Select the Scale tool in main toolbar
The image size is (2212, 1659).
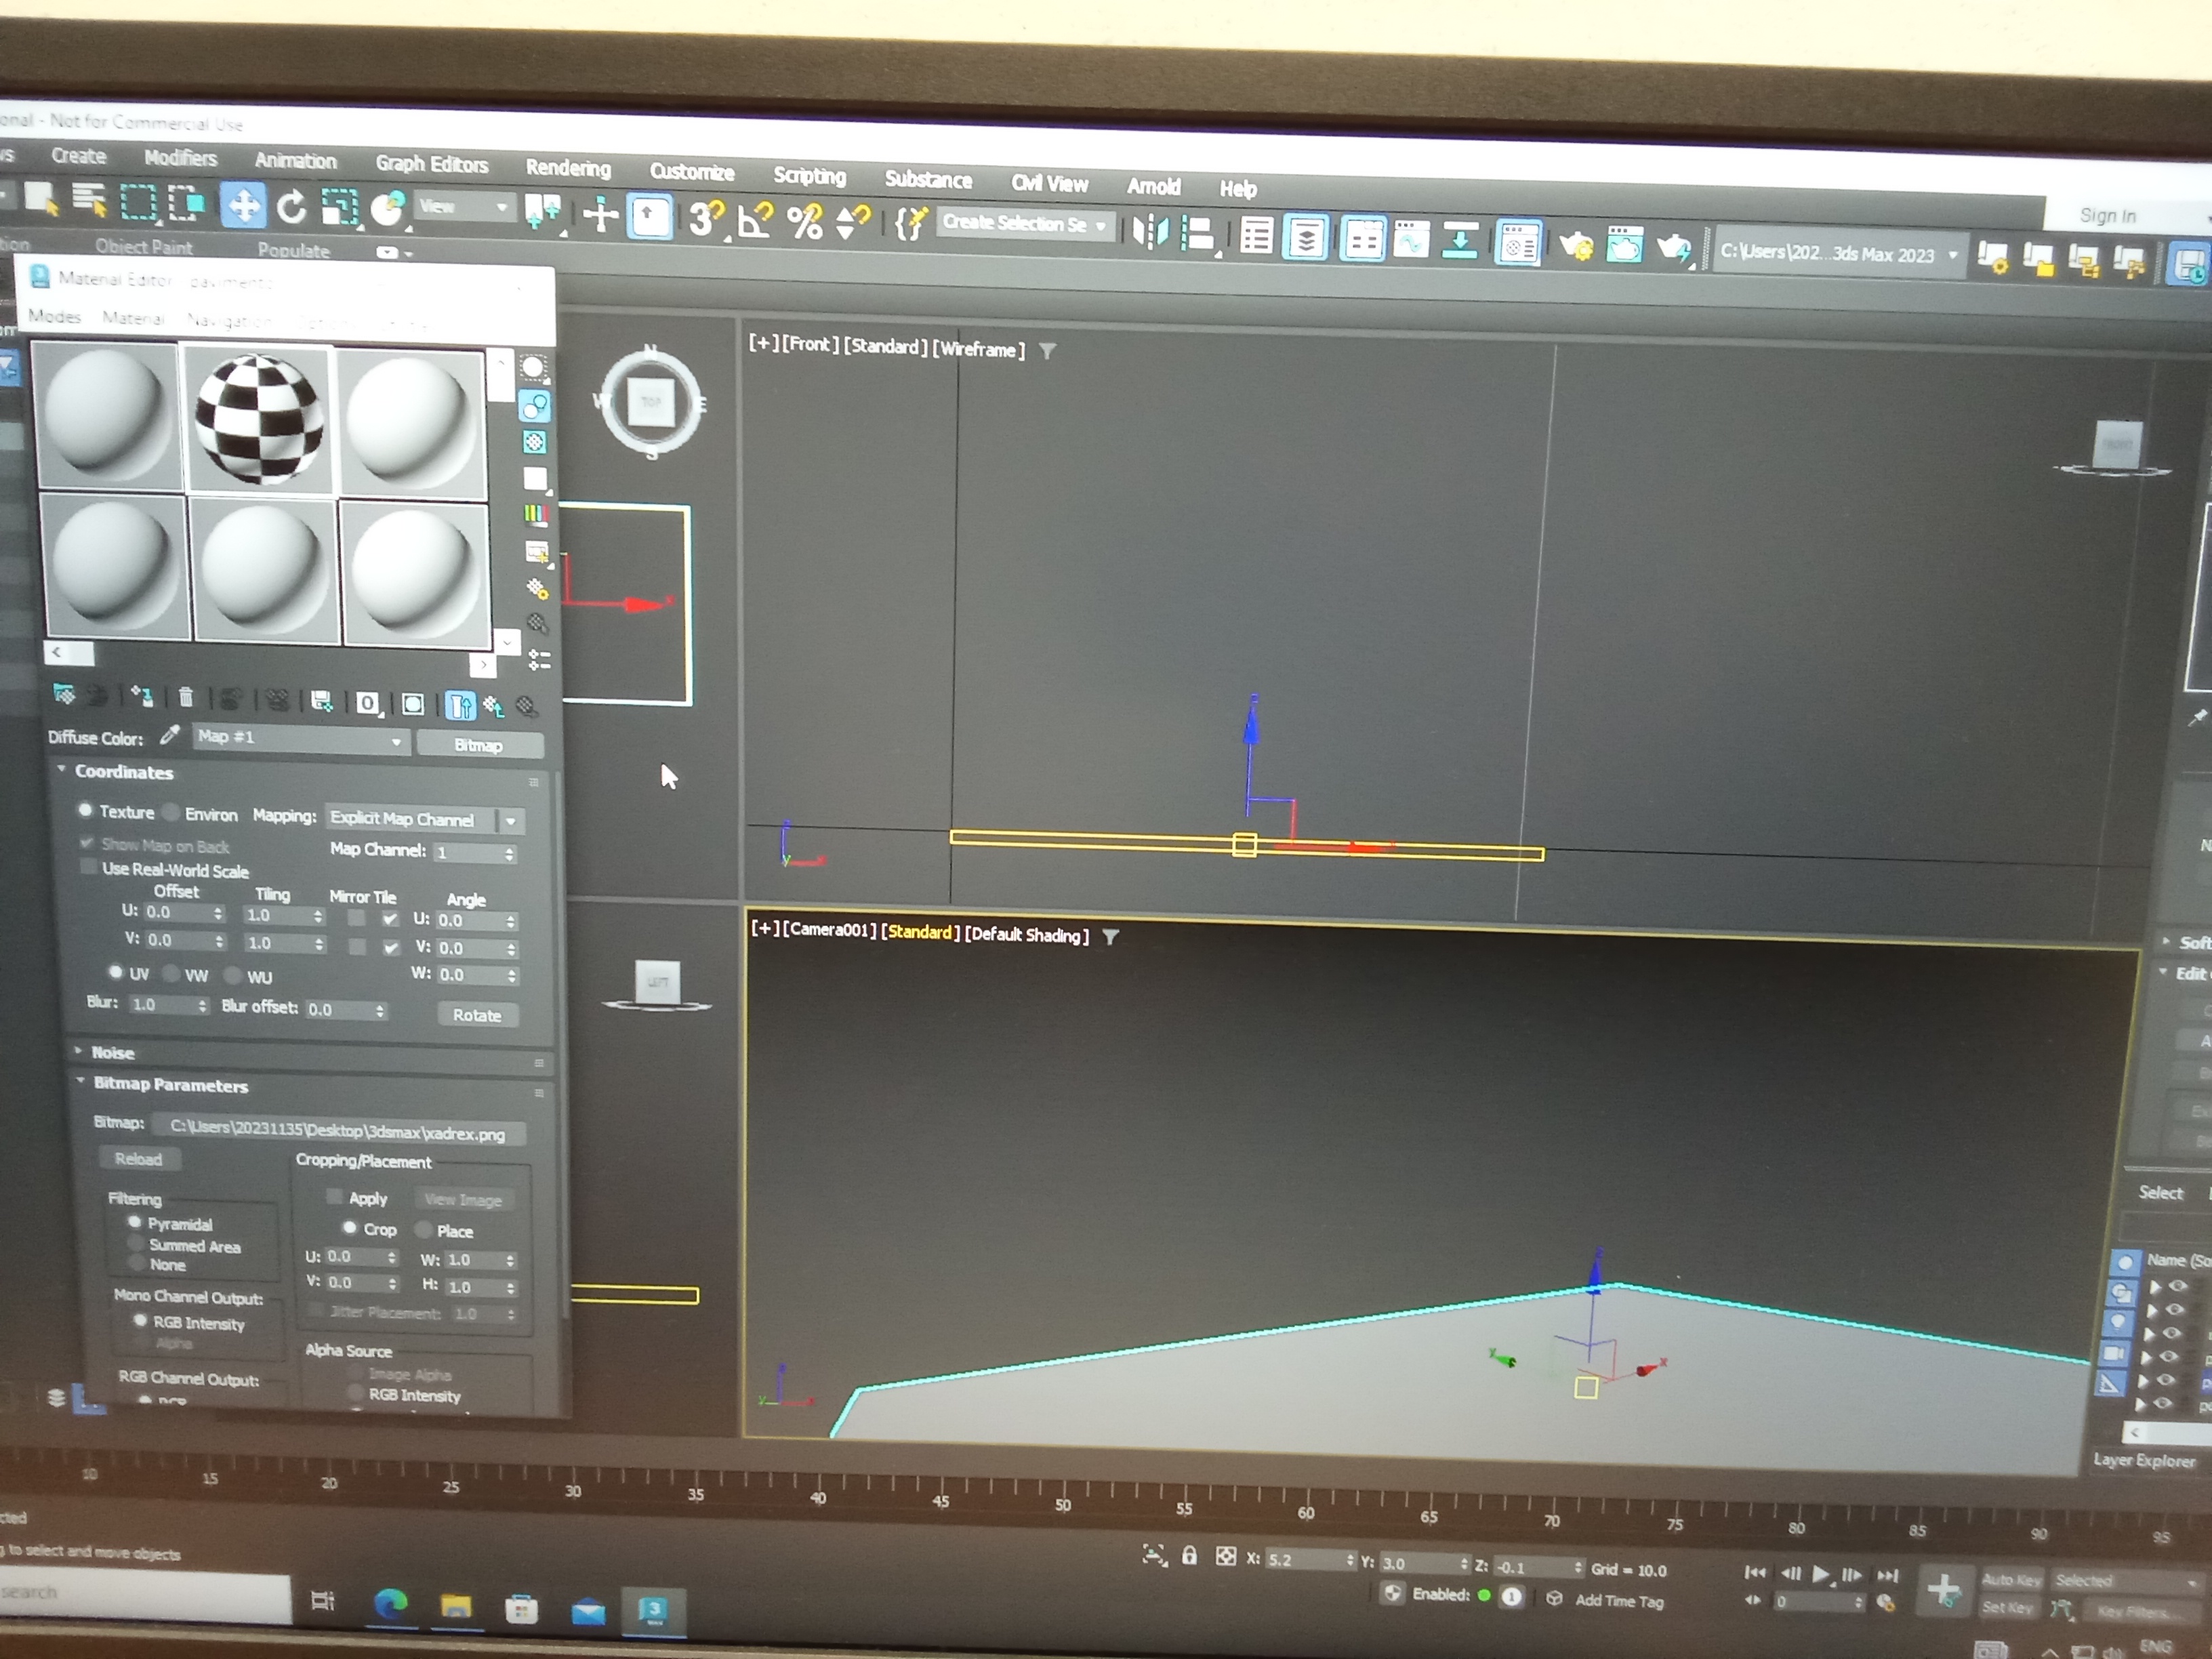pos(340,208)
